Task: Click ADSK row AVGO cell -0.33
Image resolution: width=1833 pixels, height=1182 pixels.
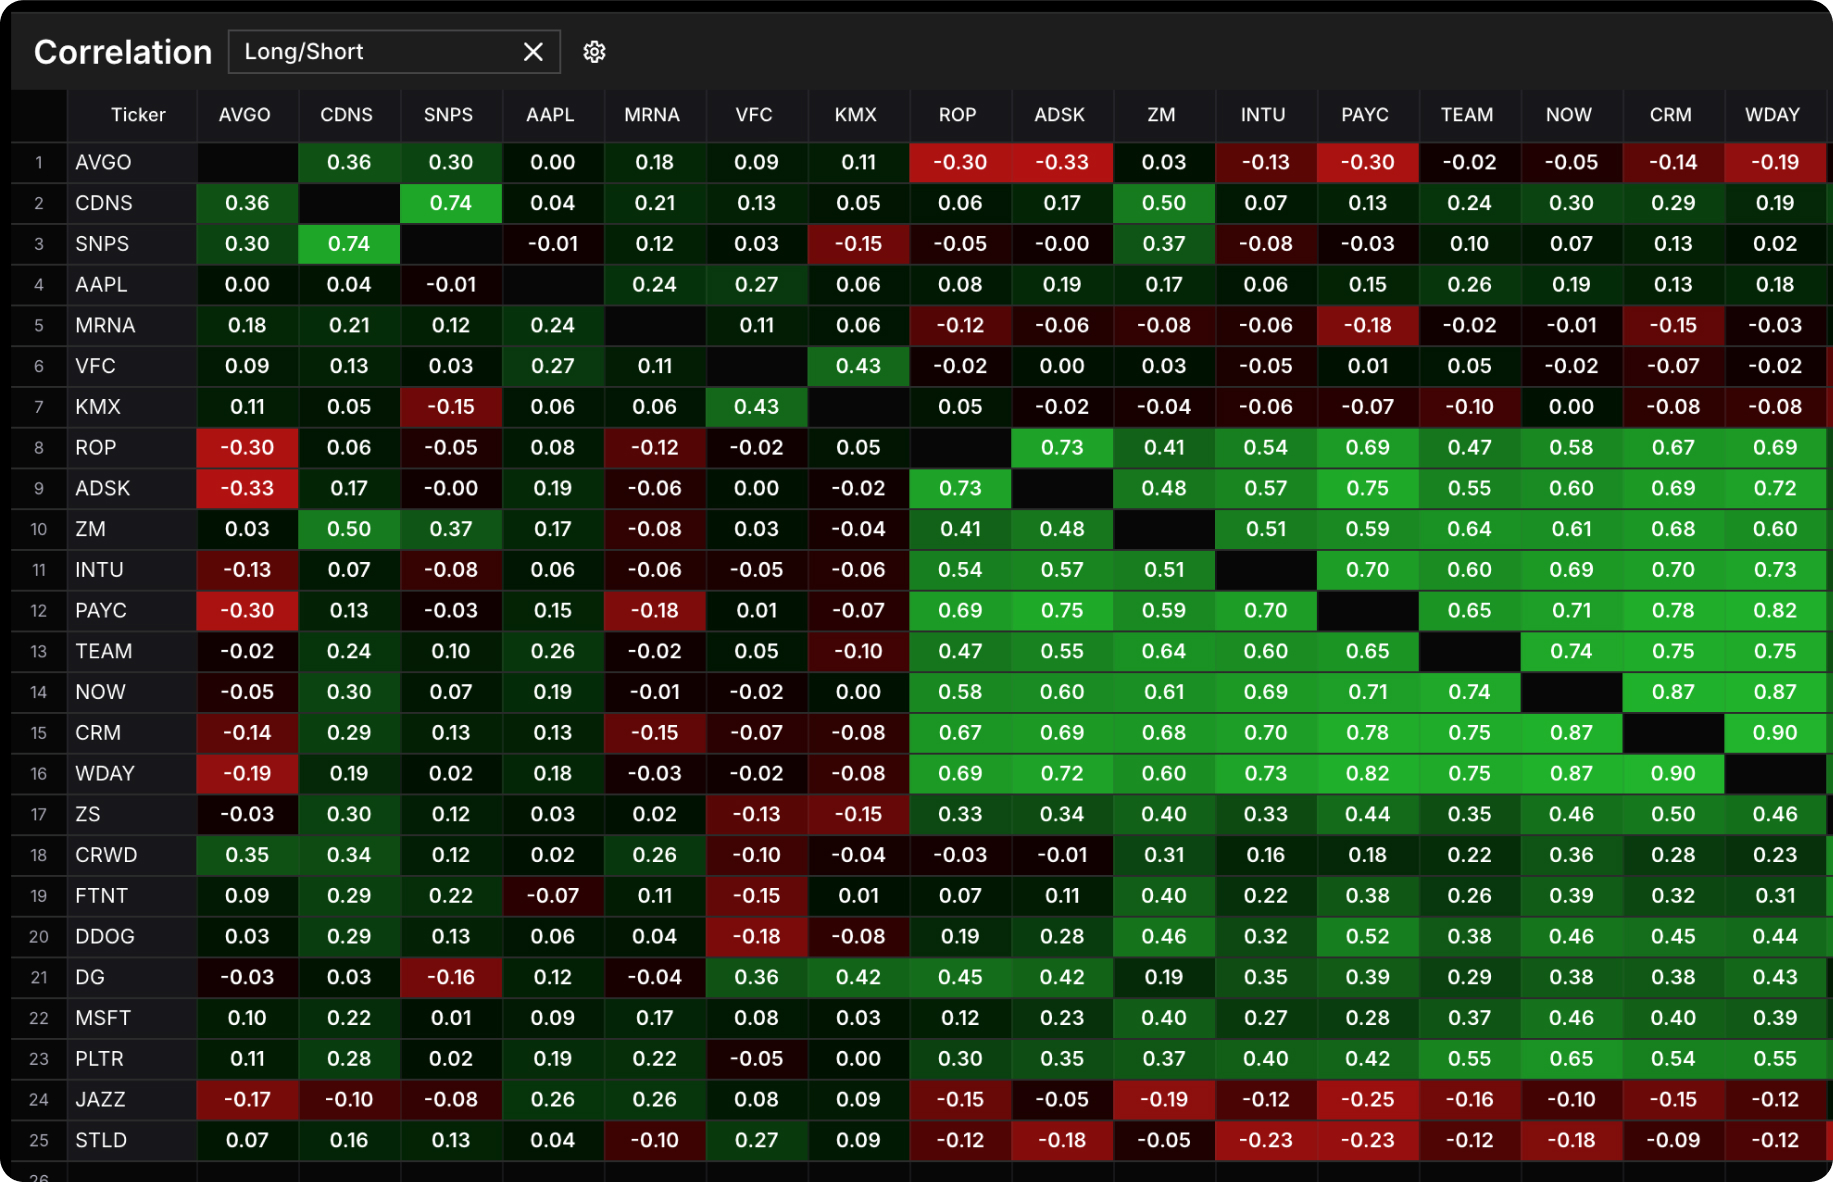Action: tap(247, 488)
